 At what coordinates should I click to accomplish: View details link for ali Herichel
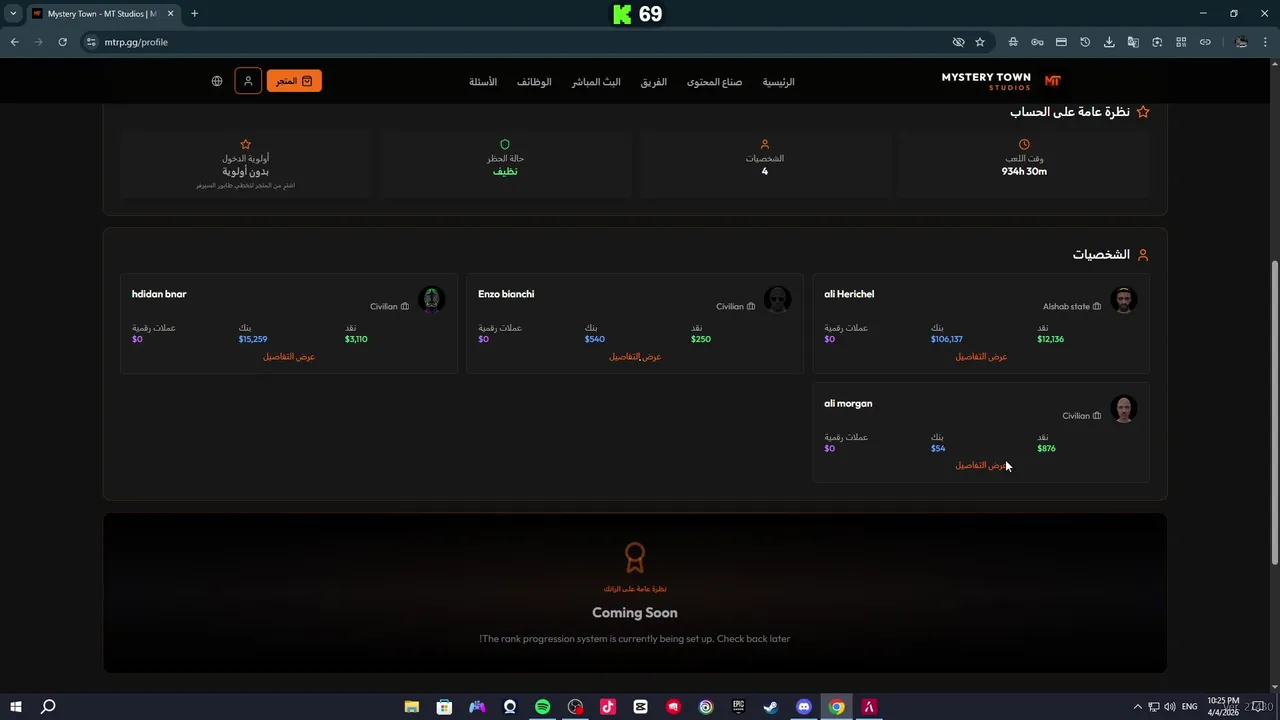981,357
